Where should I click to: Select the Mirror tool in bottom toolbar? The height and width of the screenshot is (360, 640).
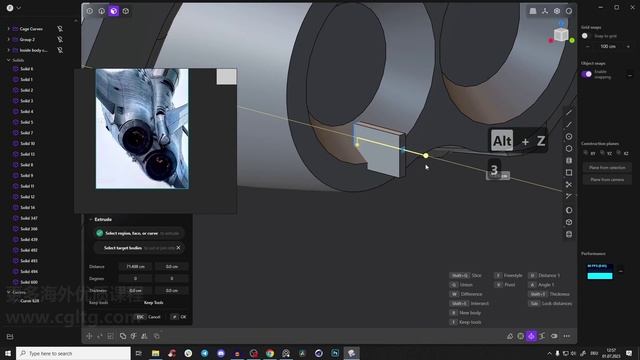(144, 336)
